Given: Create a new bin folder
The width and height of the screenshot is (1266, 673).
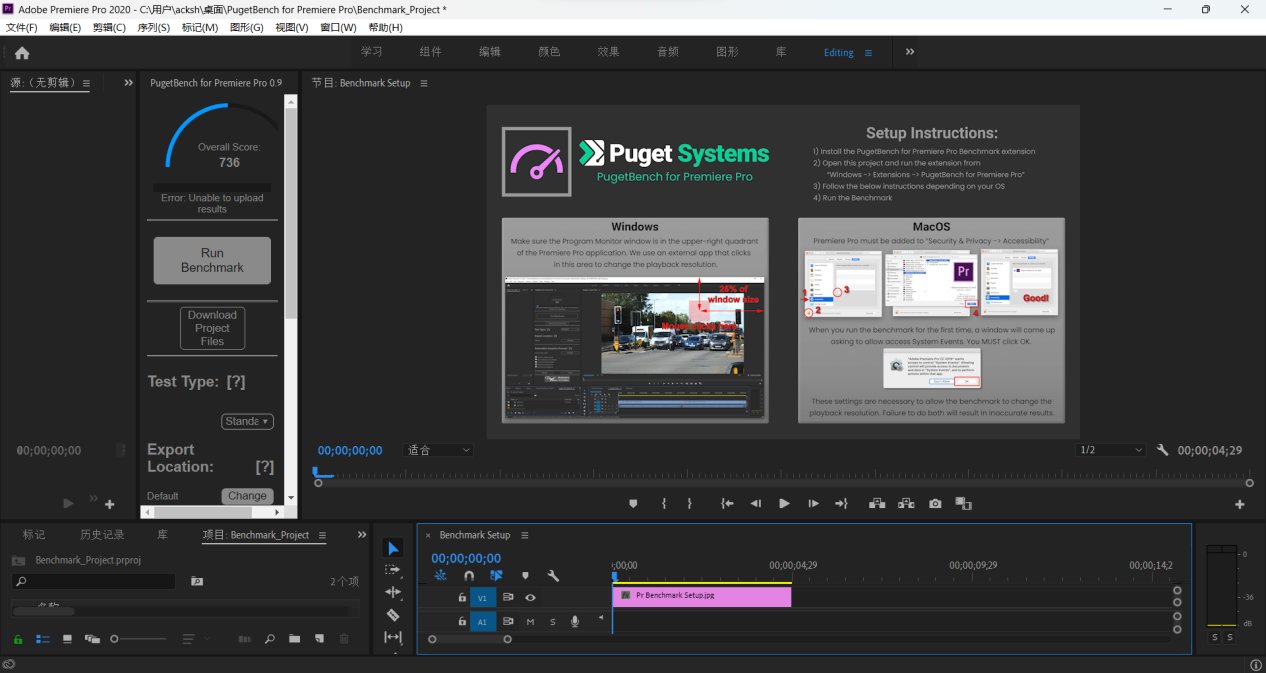Looking at the screenshot, I should [x=294, y=638].
